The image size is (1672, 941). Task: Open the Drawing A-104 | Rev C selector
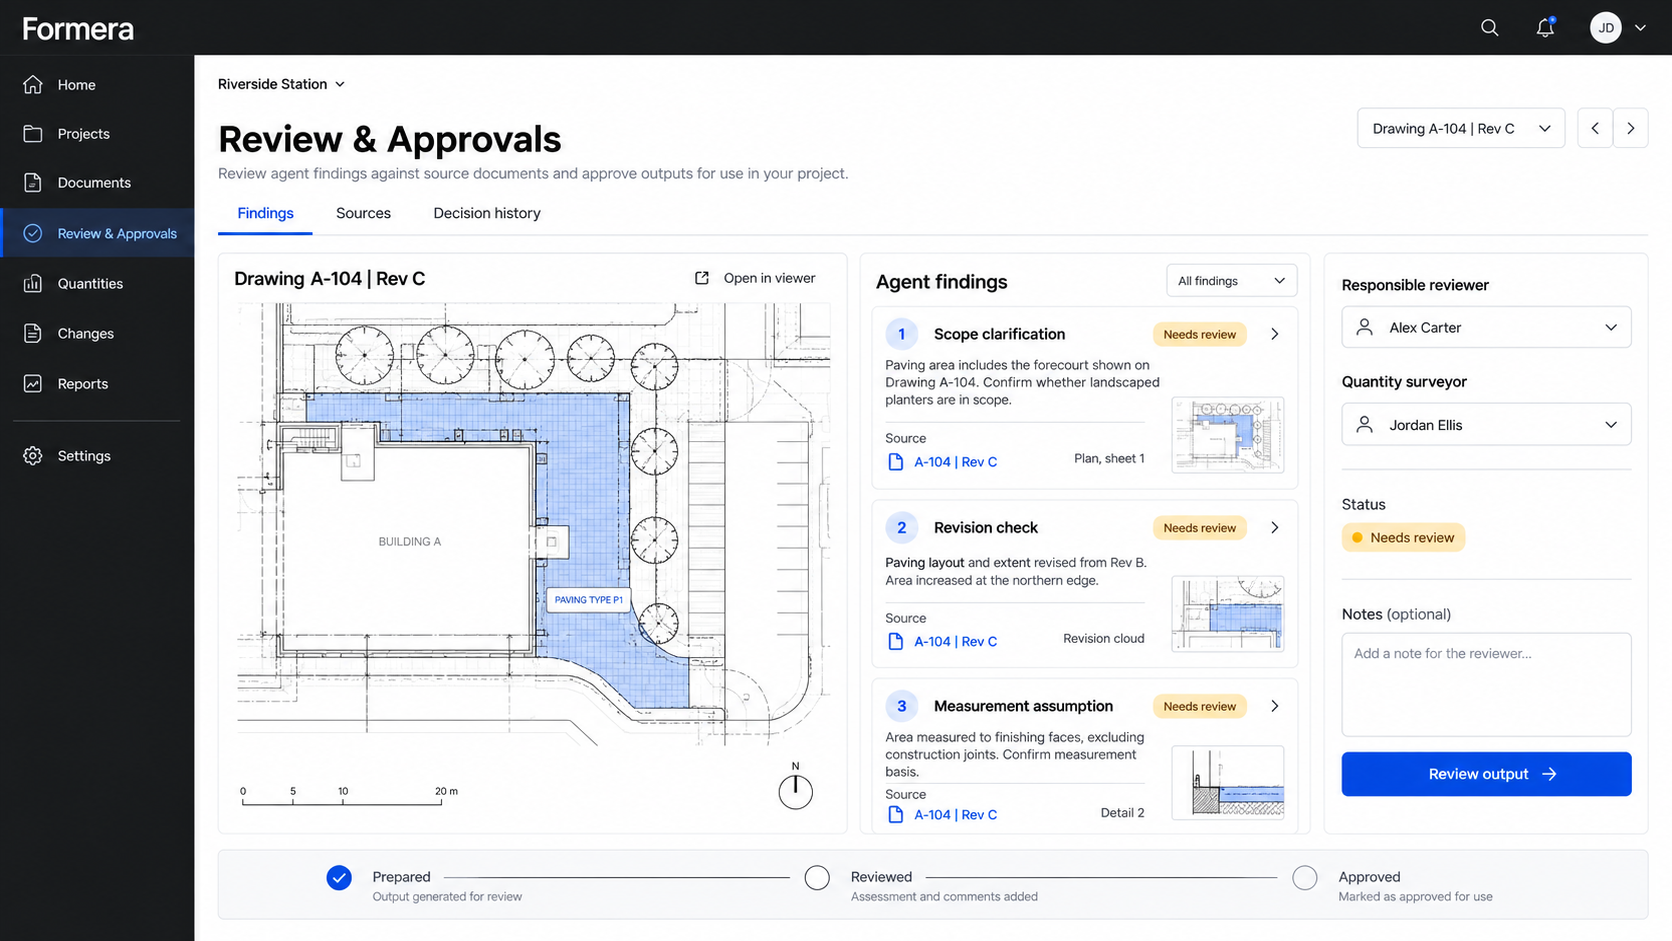[x=1461, y=129]
